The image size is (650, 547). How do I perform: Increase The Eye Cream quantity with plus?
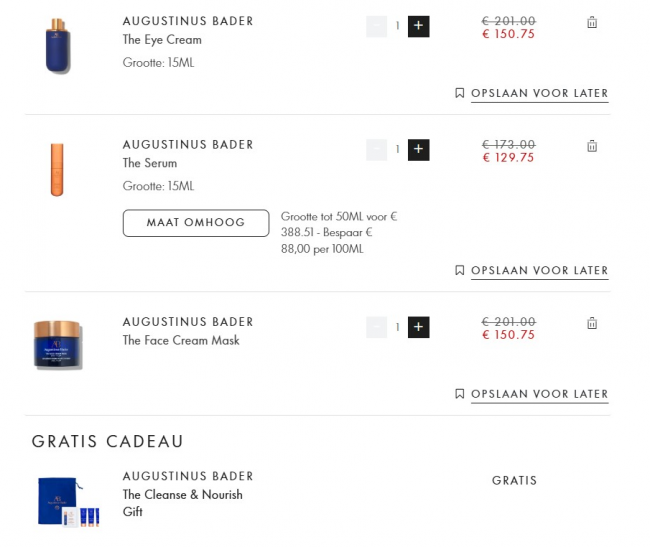point(419,26)
